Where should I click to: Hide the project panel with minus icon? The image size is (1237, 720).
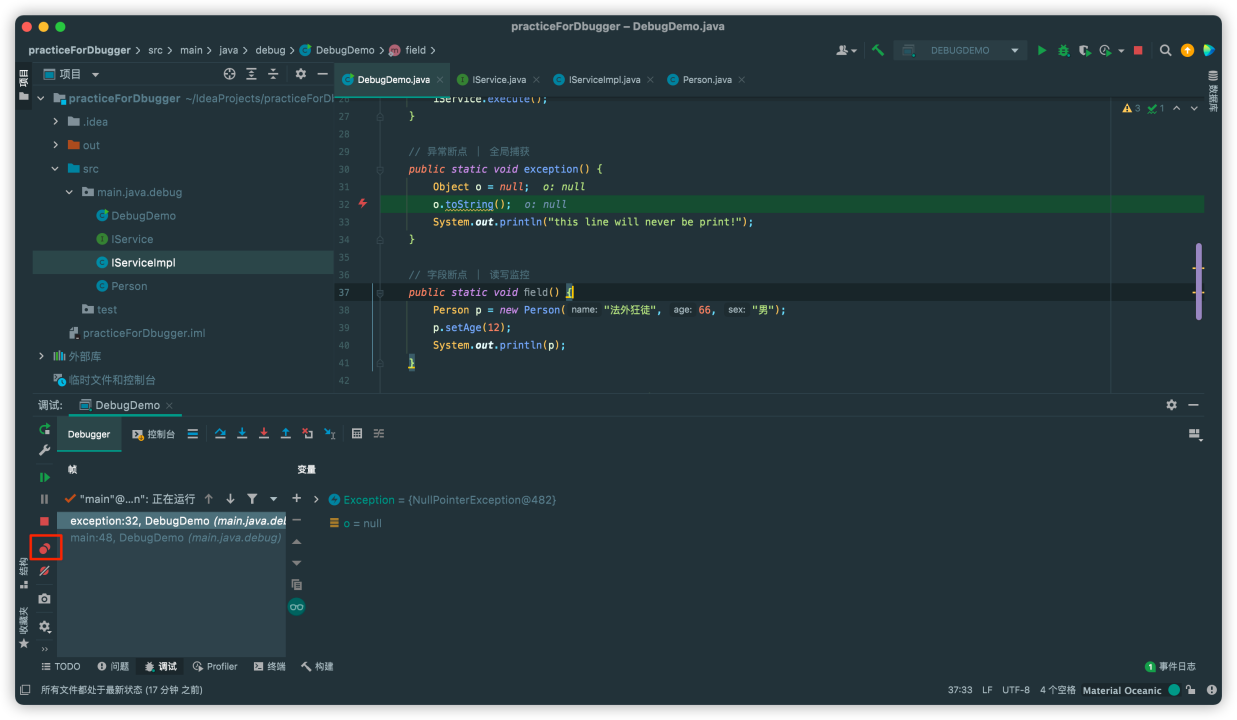322,74
